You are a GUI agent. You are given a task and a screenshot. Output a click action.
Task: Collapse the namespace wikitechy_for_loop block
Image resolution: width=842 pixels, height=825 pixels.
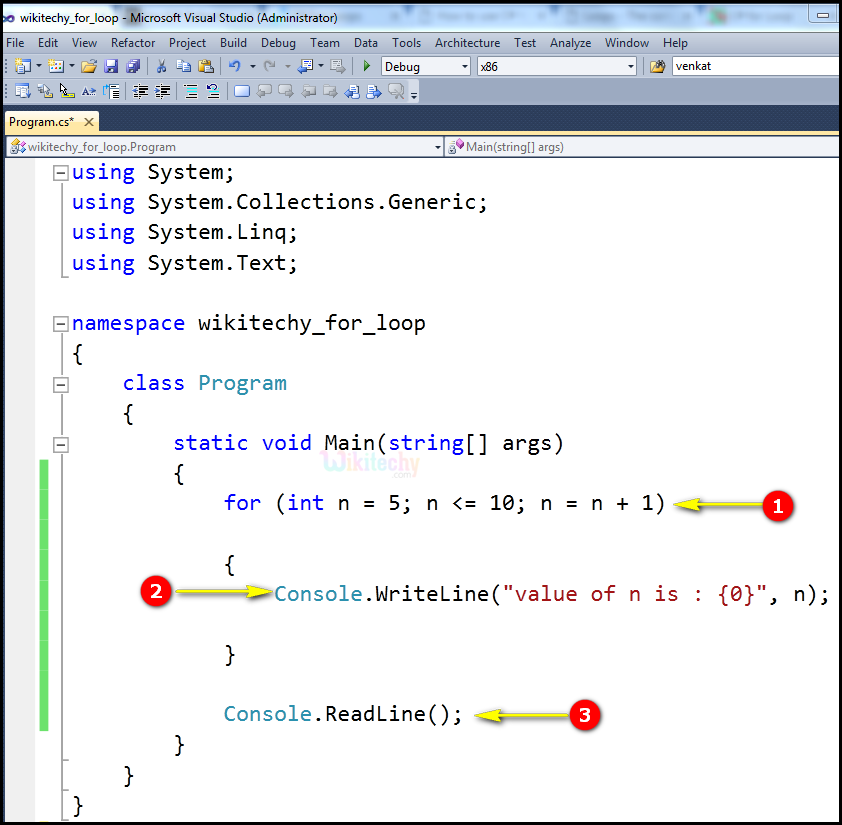pos(61,324)
